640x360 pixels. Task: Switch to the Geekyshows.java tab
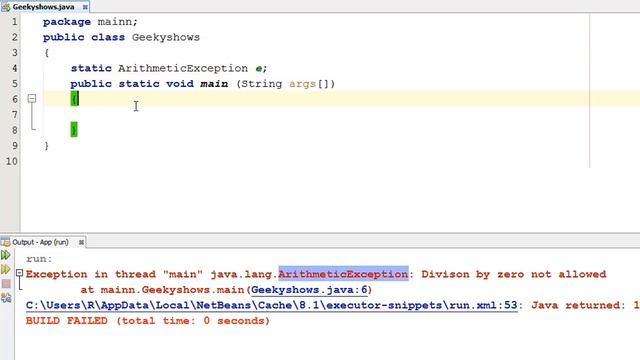[43, 7]
